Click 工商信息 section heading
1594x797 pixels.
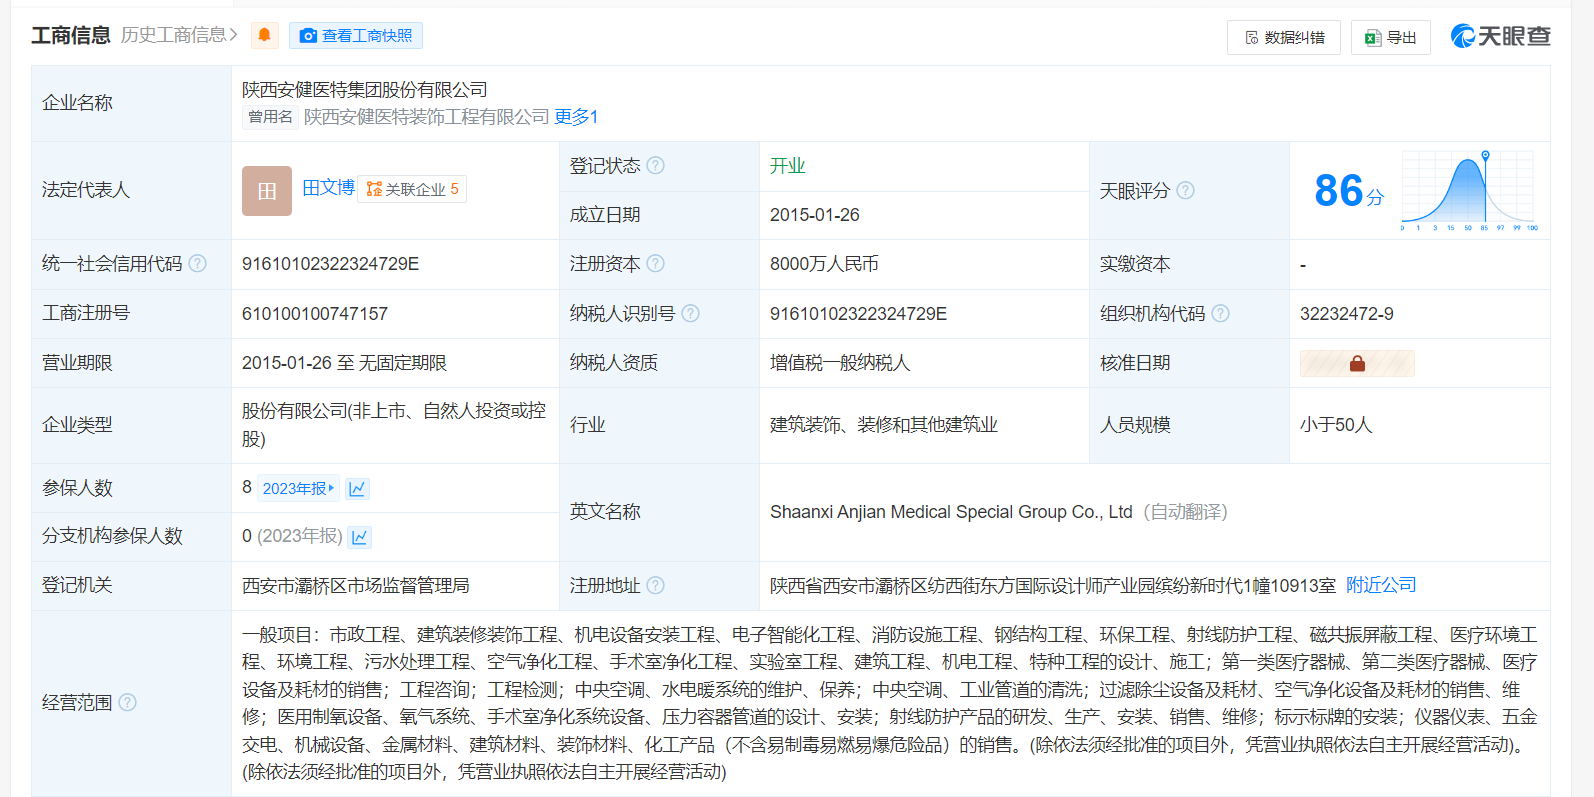(71, 36)
